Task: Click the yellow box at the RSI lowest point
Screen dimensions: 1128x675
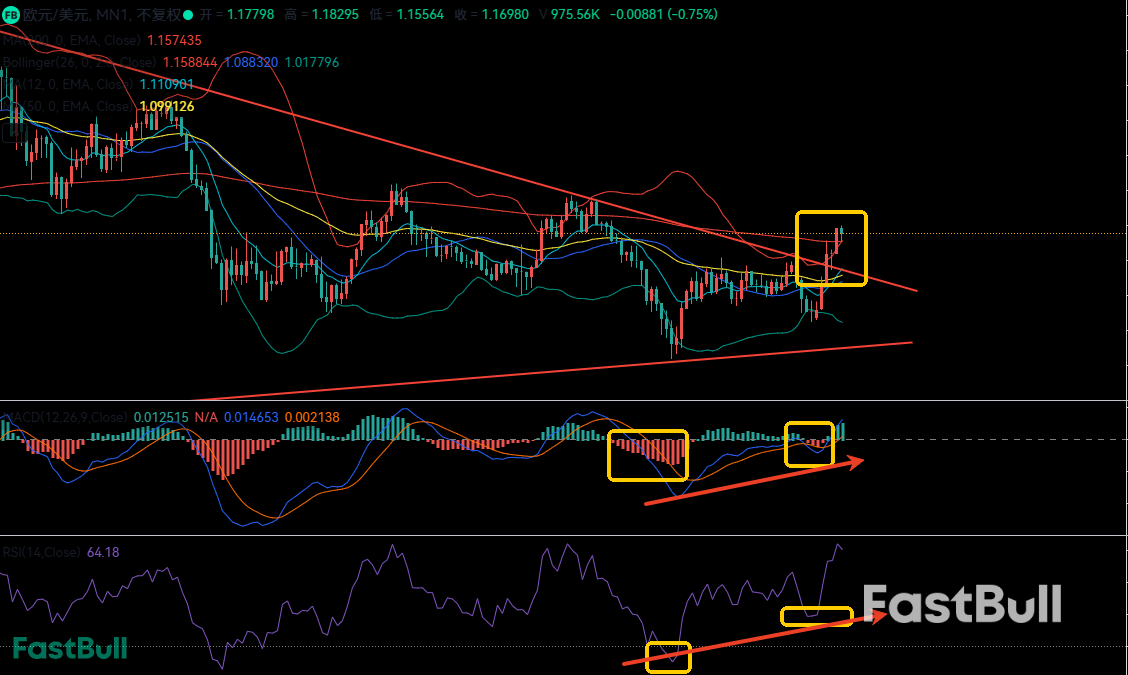Action: [669, 656]
